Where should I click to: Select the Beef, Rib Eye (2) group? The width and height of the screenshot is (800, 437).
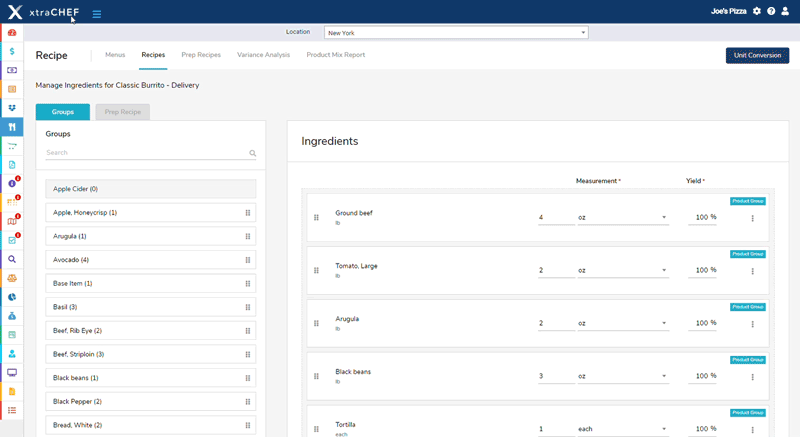[151, 331]
